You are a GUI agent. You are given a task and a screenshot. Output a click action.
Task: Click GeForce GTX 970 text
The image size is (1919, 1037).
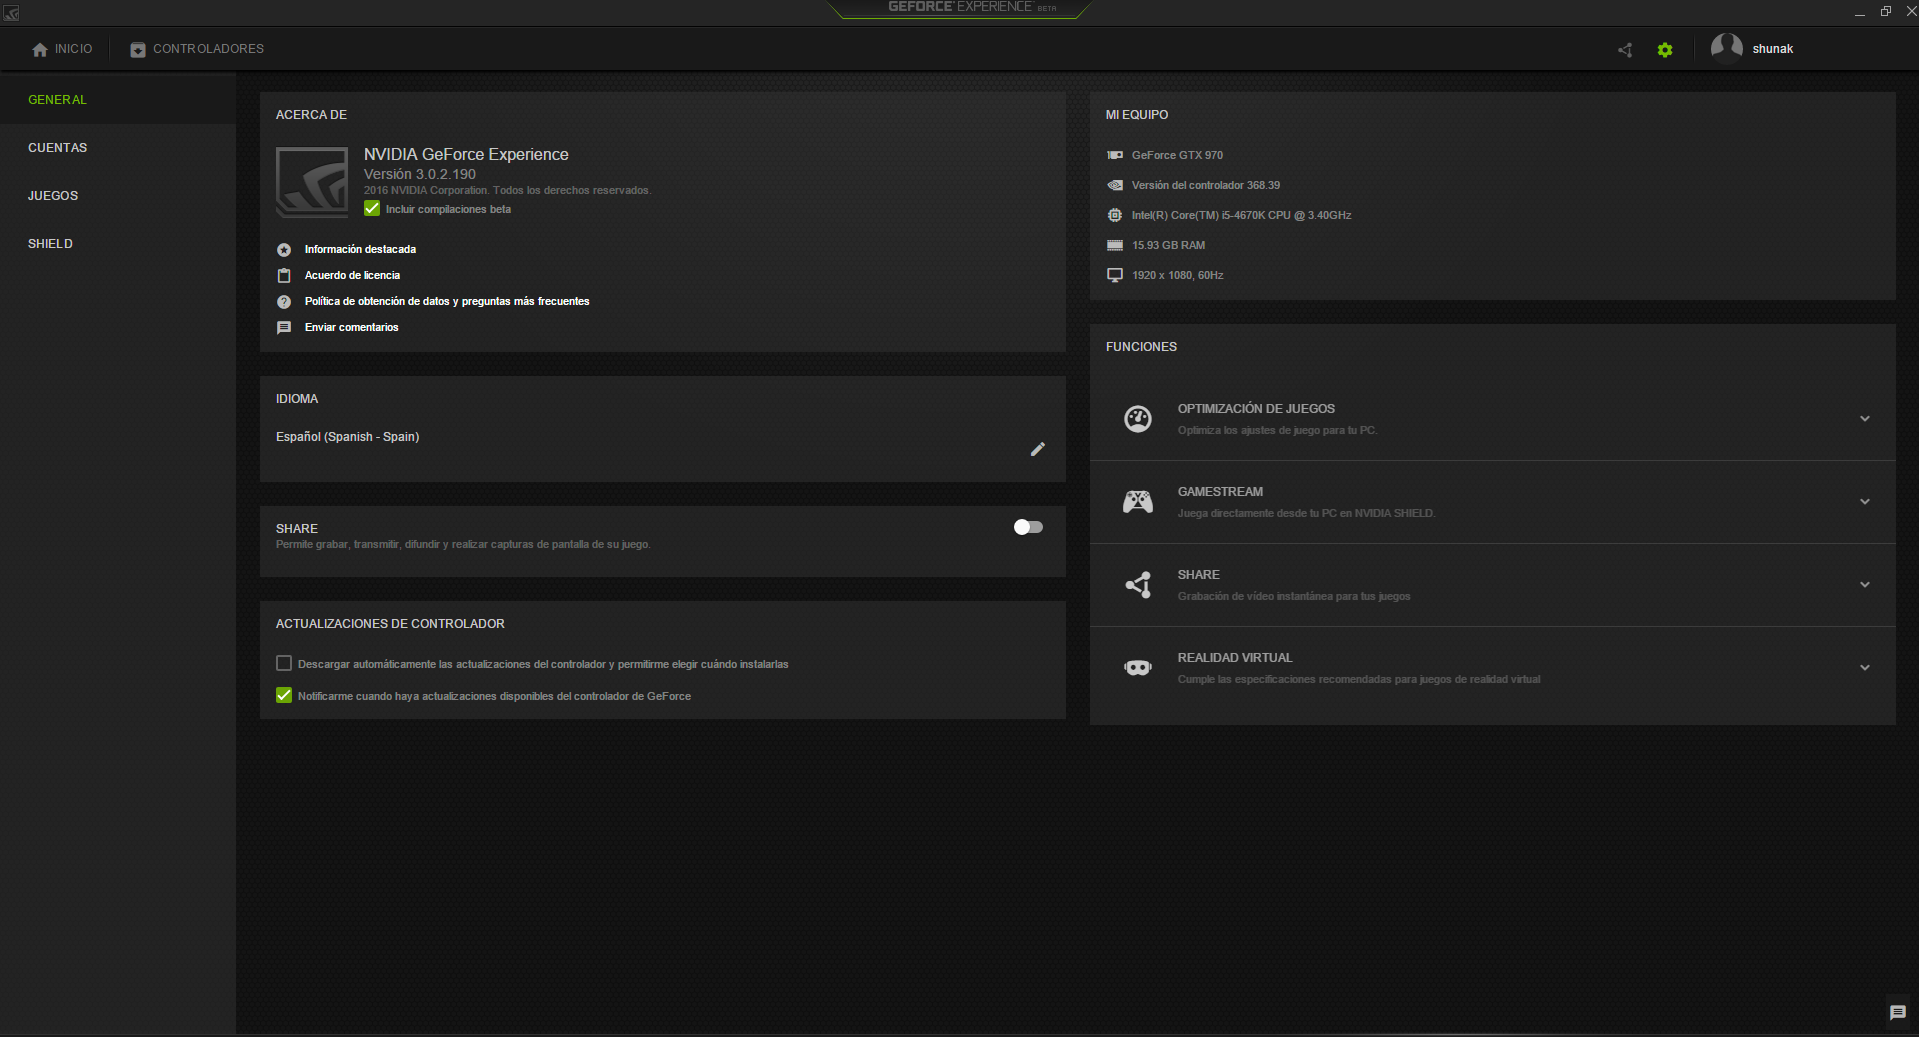(x=1177, y=155)
